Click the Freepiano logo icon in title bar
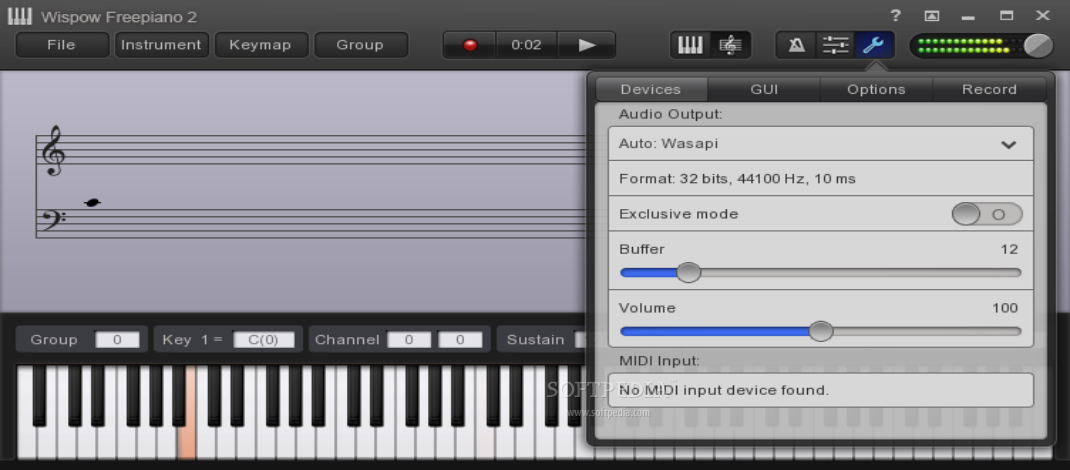Image resolution: width=1070 pixels, height=470 pixels. 20,16
